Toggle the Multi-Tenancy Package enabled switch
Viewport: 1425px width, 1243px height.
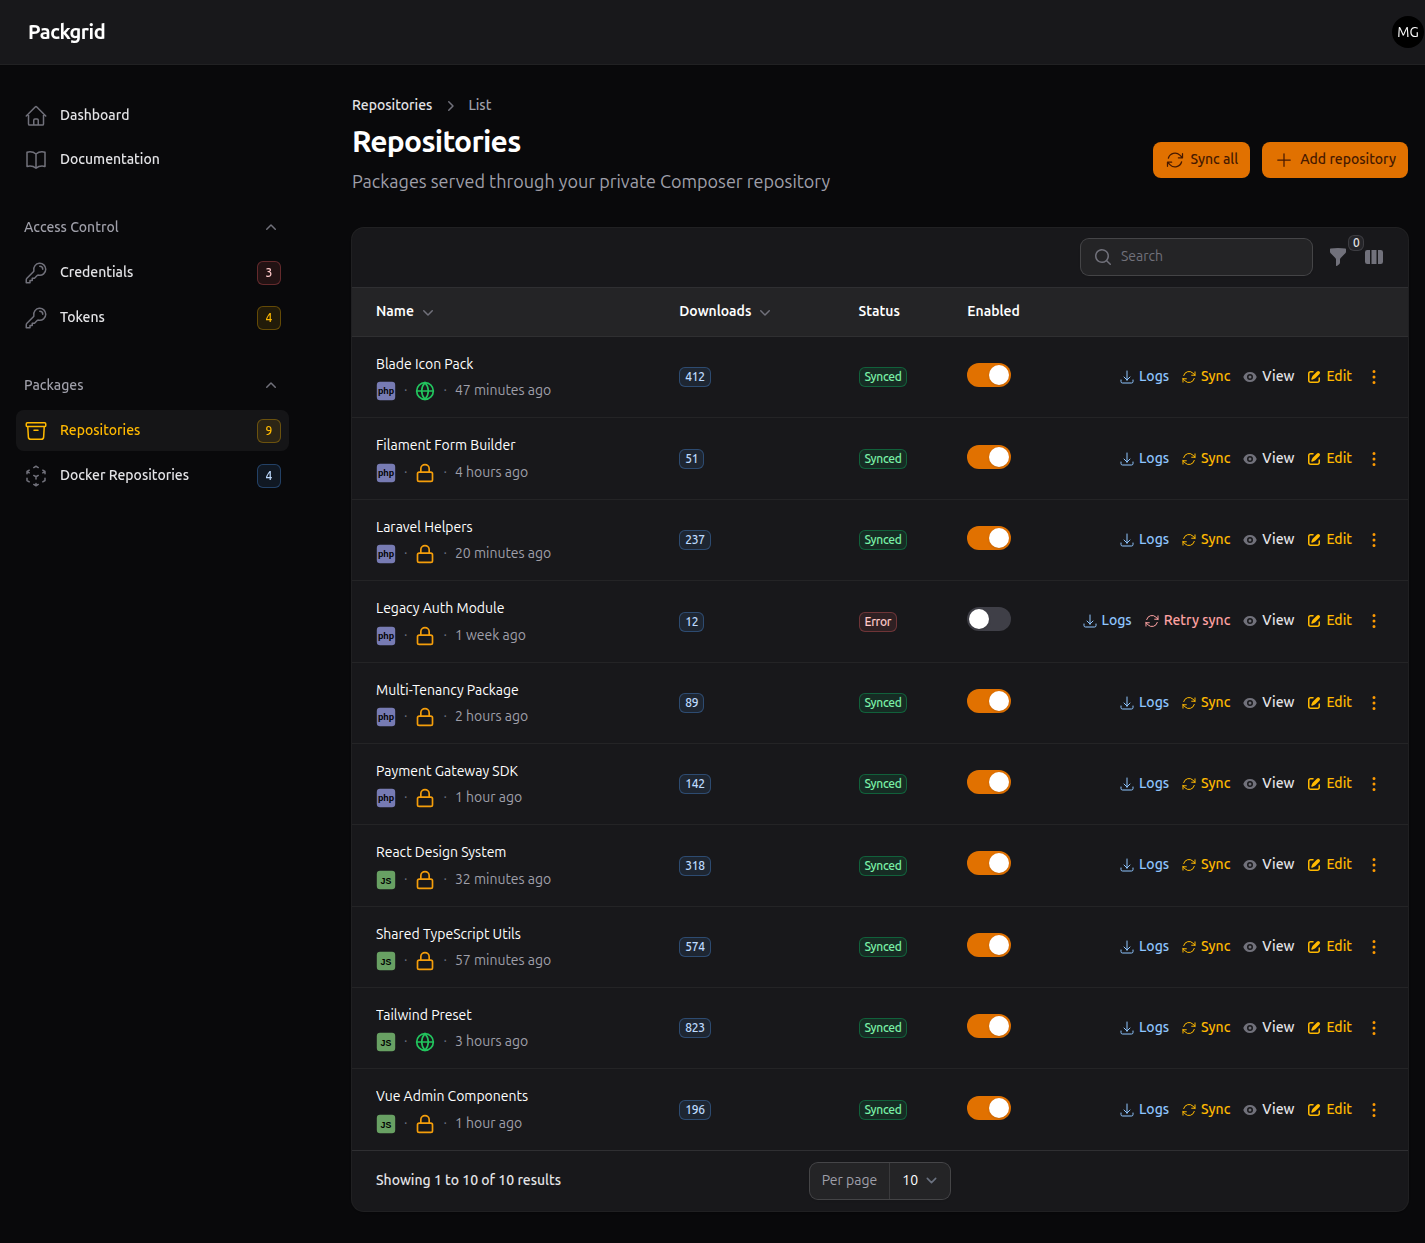tap(989, 701)
